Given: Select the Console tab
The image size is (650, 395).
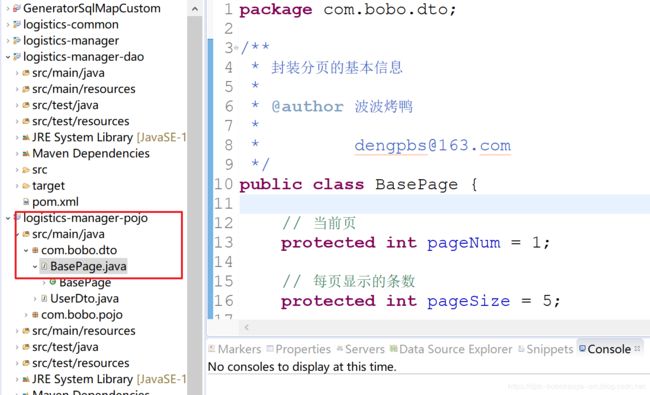Looking at the screenshot, I should click(x=609, y=349).
